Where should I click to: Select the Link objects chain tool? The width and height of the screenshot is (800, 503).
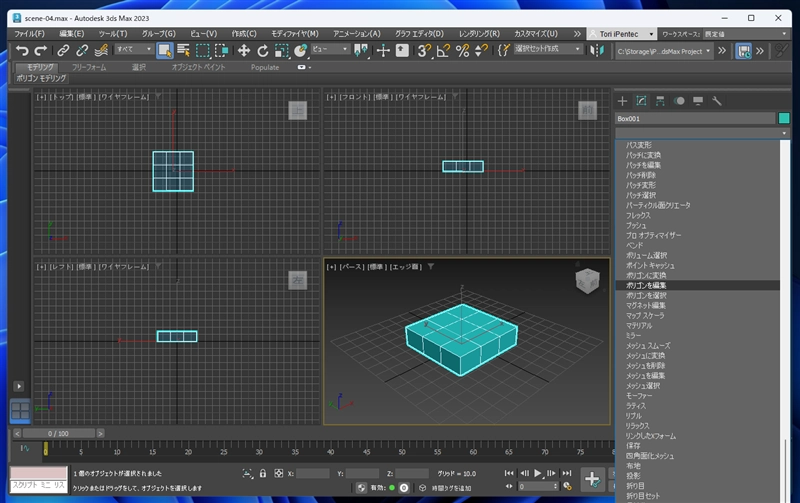tap(63, 50)
